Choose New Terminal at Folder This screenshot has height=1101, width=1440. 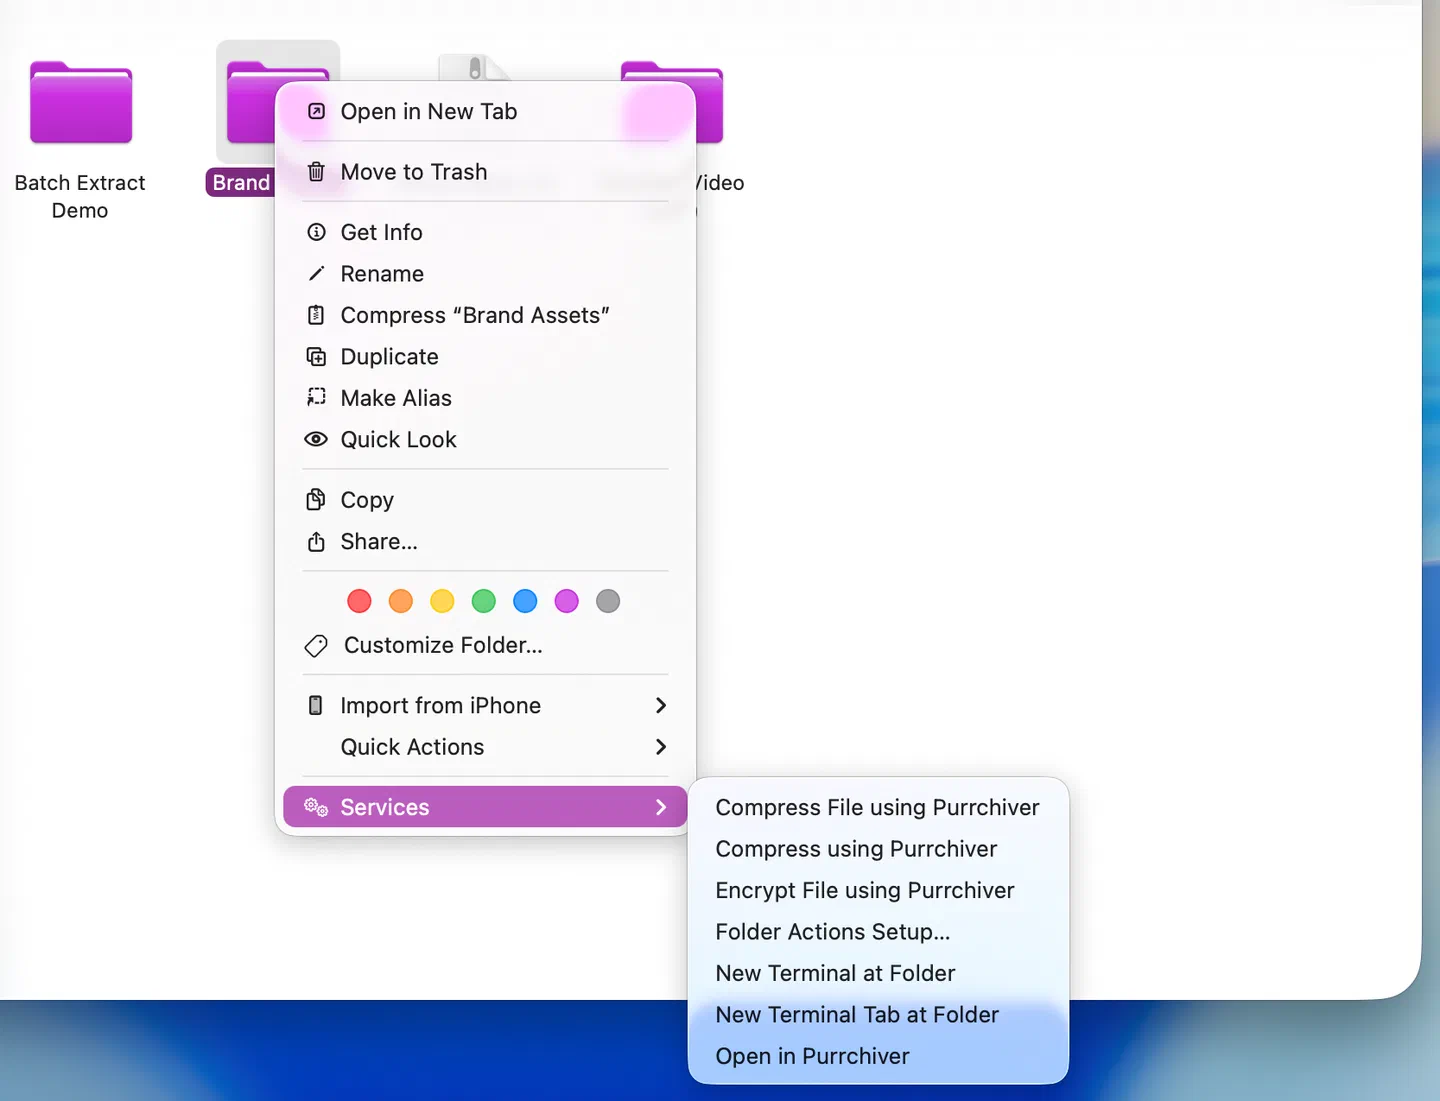click(878, 973)
